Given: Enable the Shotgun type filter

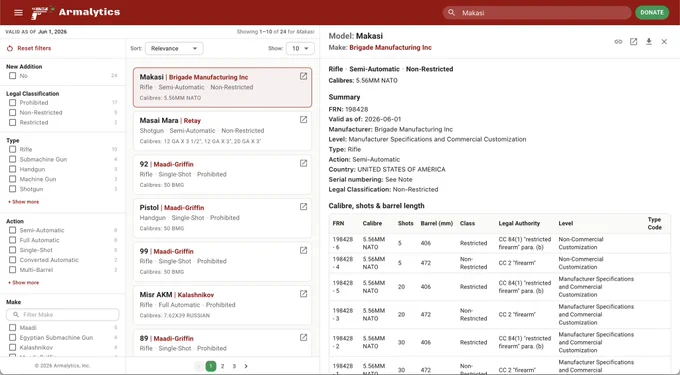Looking at the screenshot, I should 13,189.
